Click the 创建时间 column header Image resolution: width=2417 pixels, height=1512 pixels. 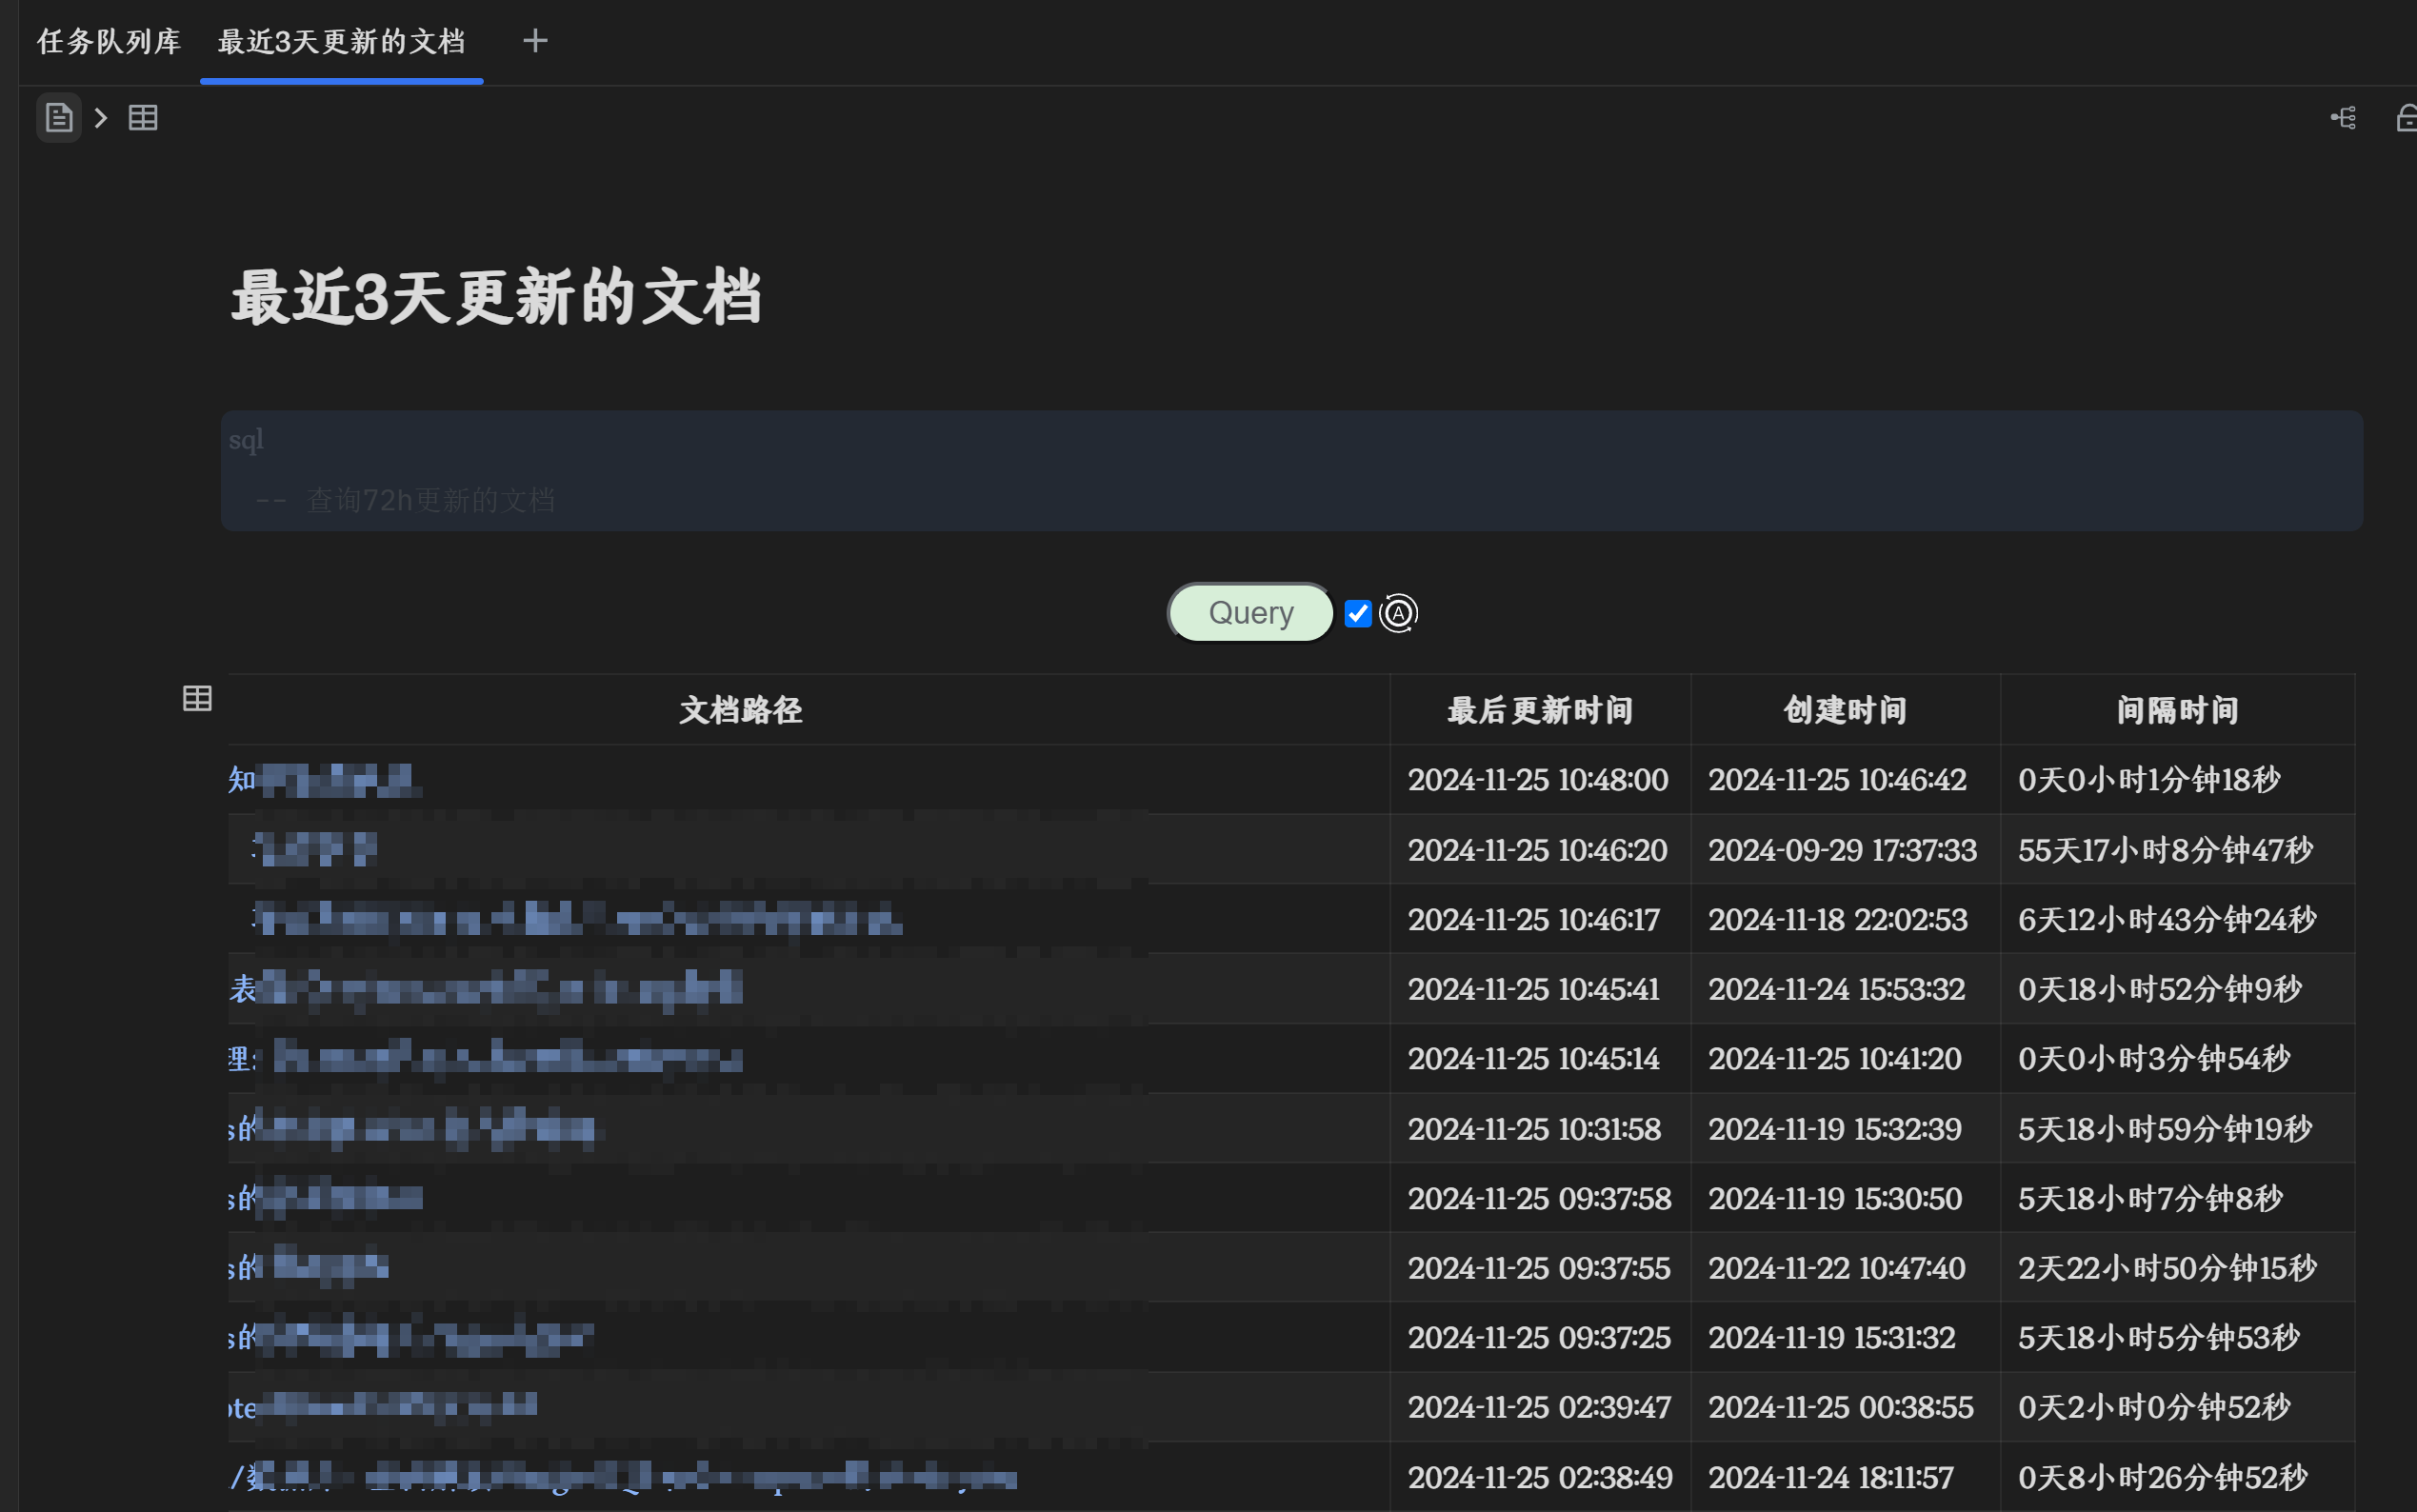[1844, 710]
